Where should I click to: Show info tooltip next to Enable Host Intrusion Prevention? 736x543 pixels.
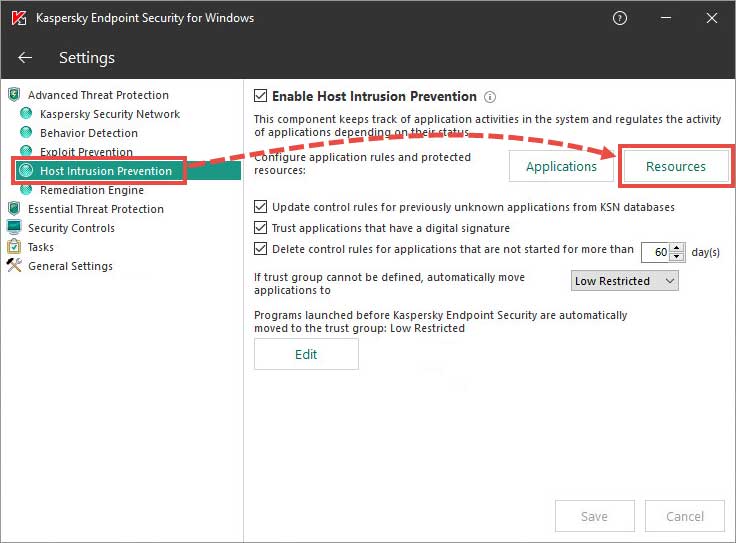490,97
